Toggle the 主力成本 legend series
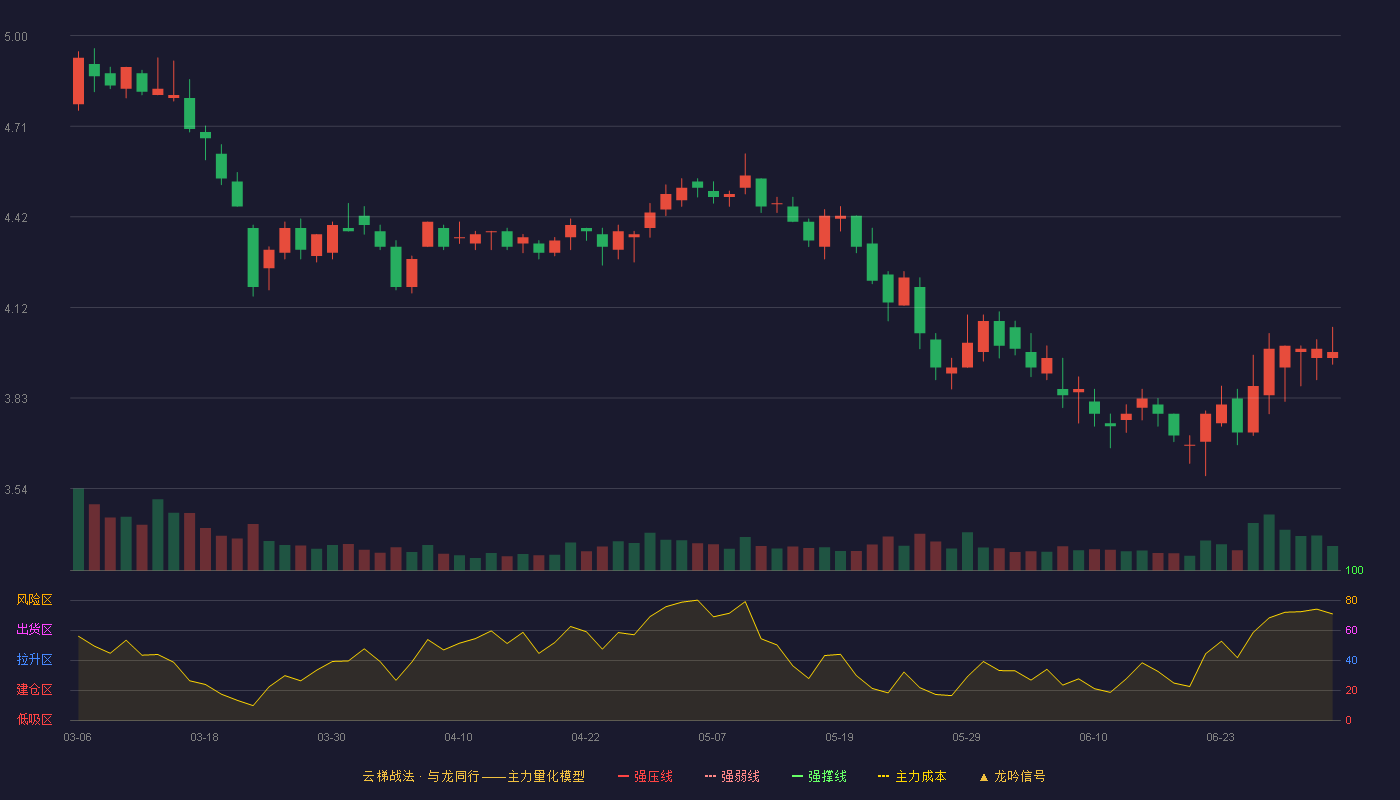This screenshot has height=800, width=1400. coord(911,776)
